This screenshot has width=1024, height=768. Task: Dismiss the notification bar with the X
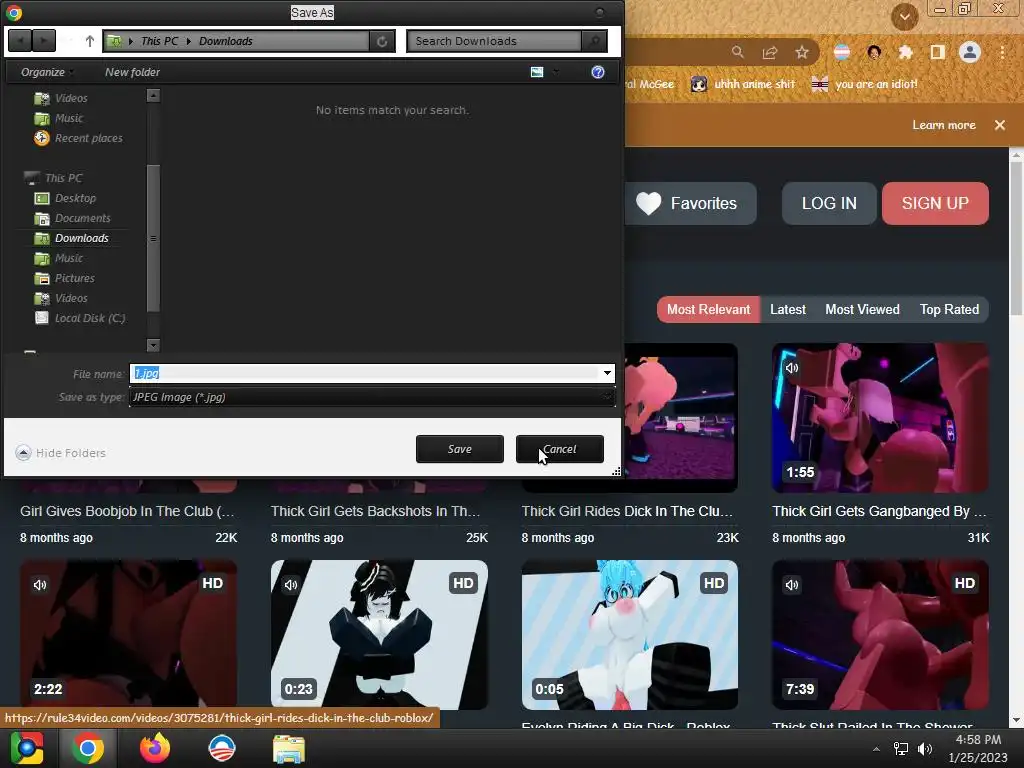coord(1000,125)
